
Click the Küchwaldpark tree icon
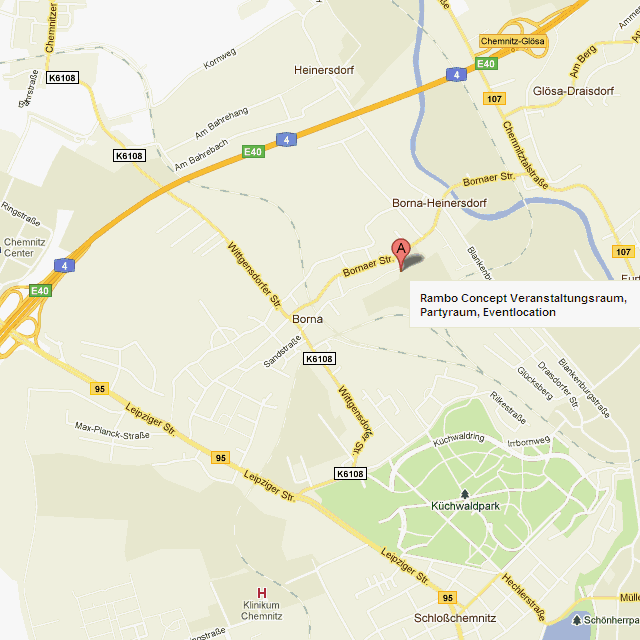(464, 494)
